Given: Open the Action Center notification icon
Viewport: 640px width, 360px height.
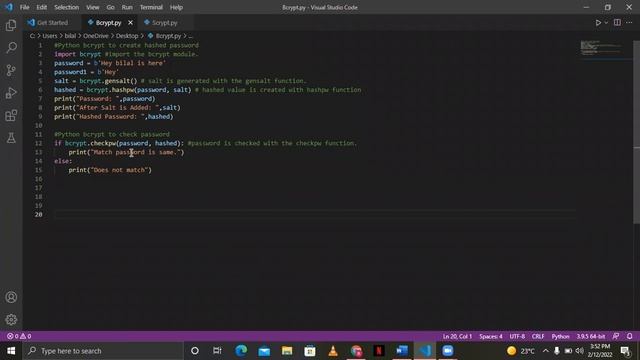Looking at the screenshot, I should click(625, 351).
